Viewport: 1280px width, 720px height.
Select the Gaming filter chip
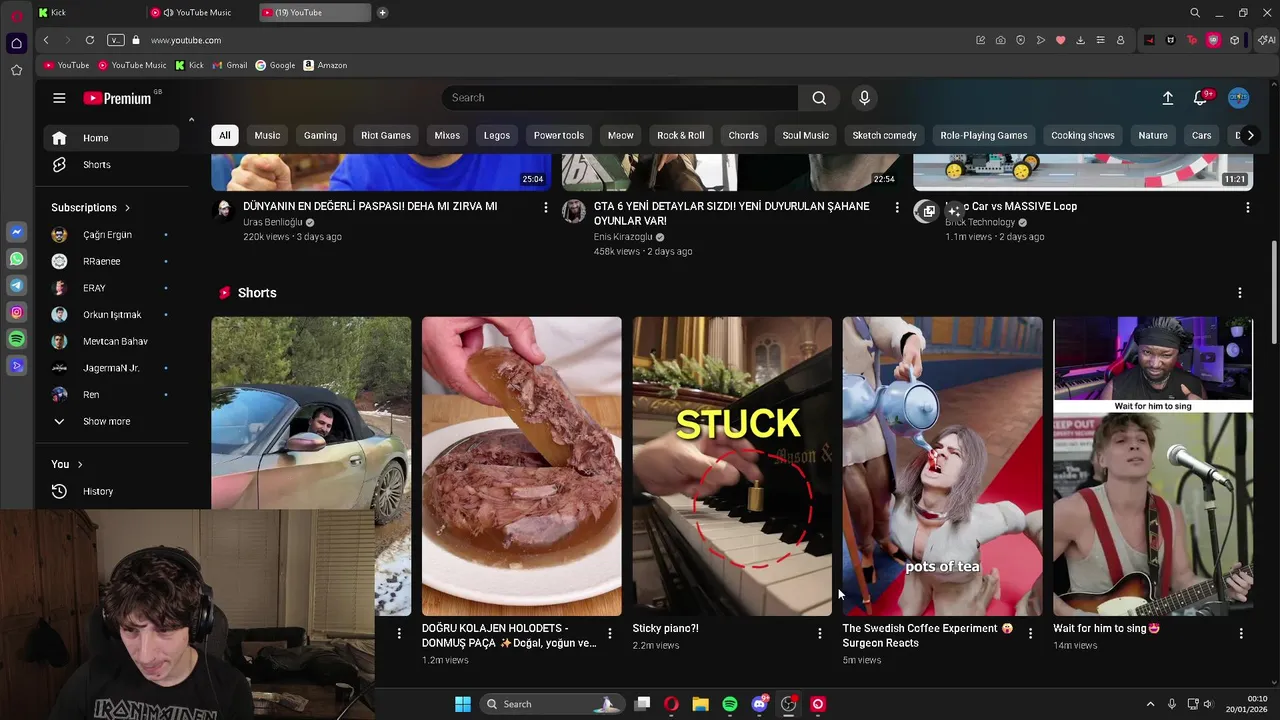tap(321, 136)
